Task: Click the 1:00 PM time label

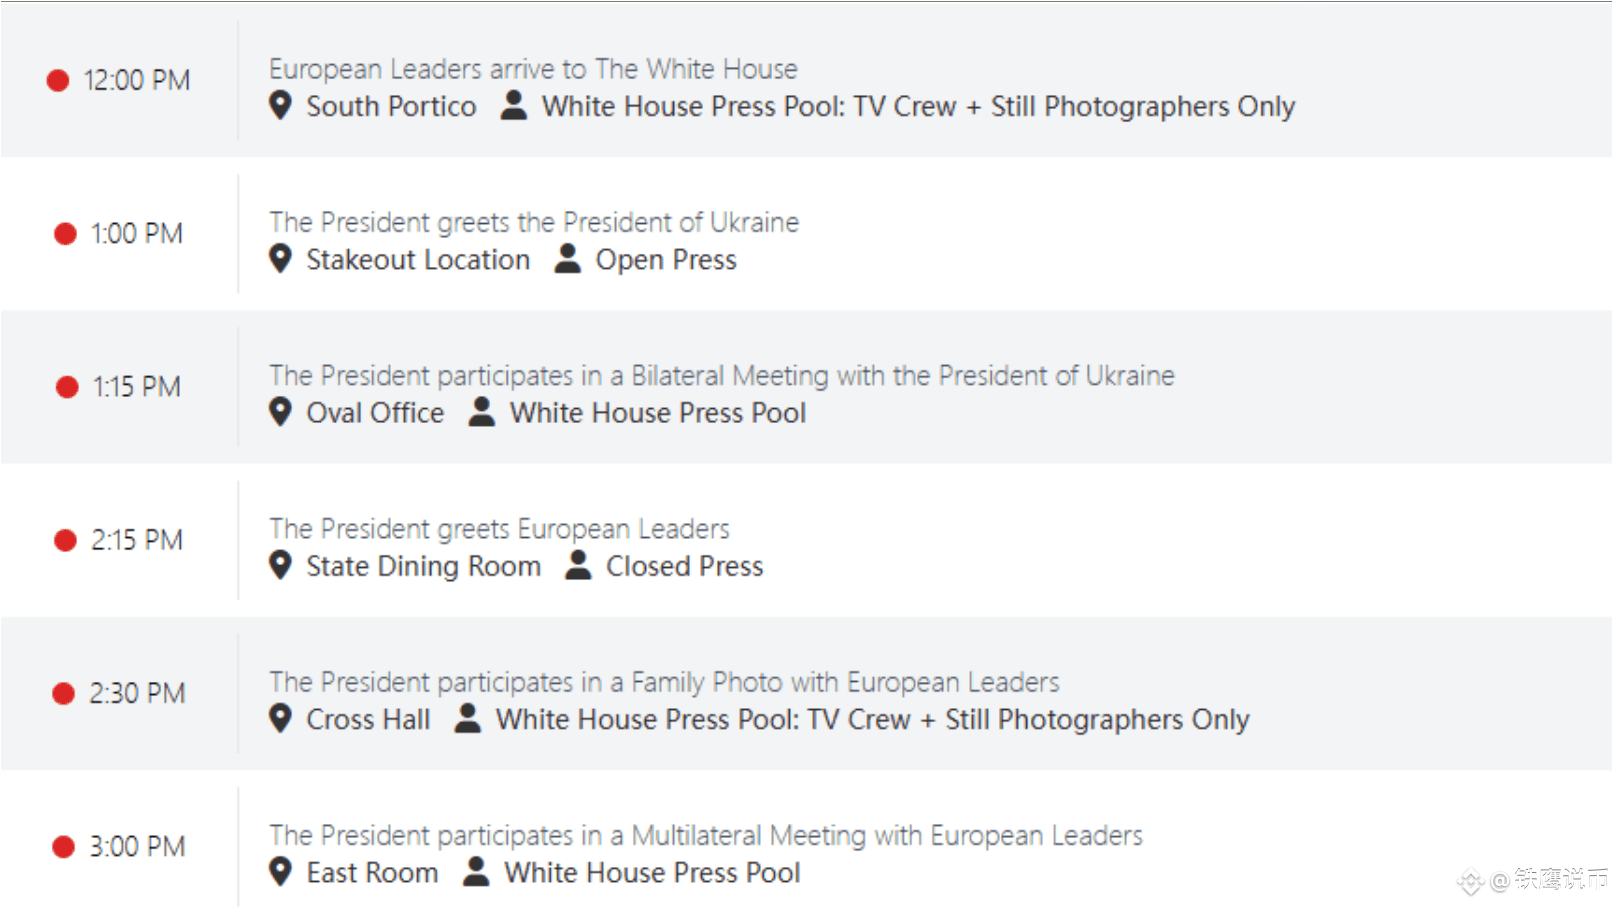Action: click(137, 234)
